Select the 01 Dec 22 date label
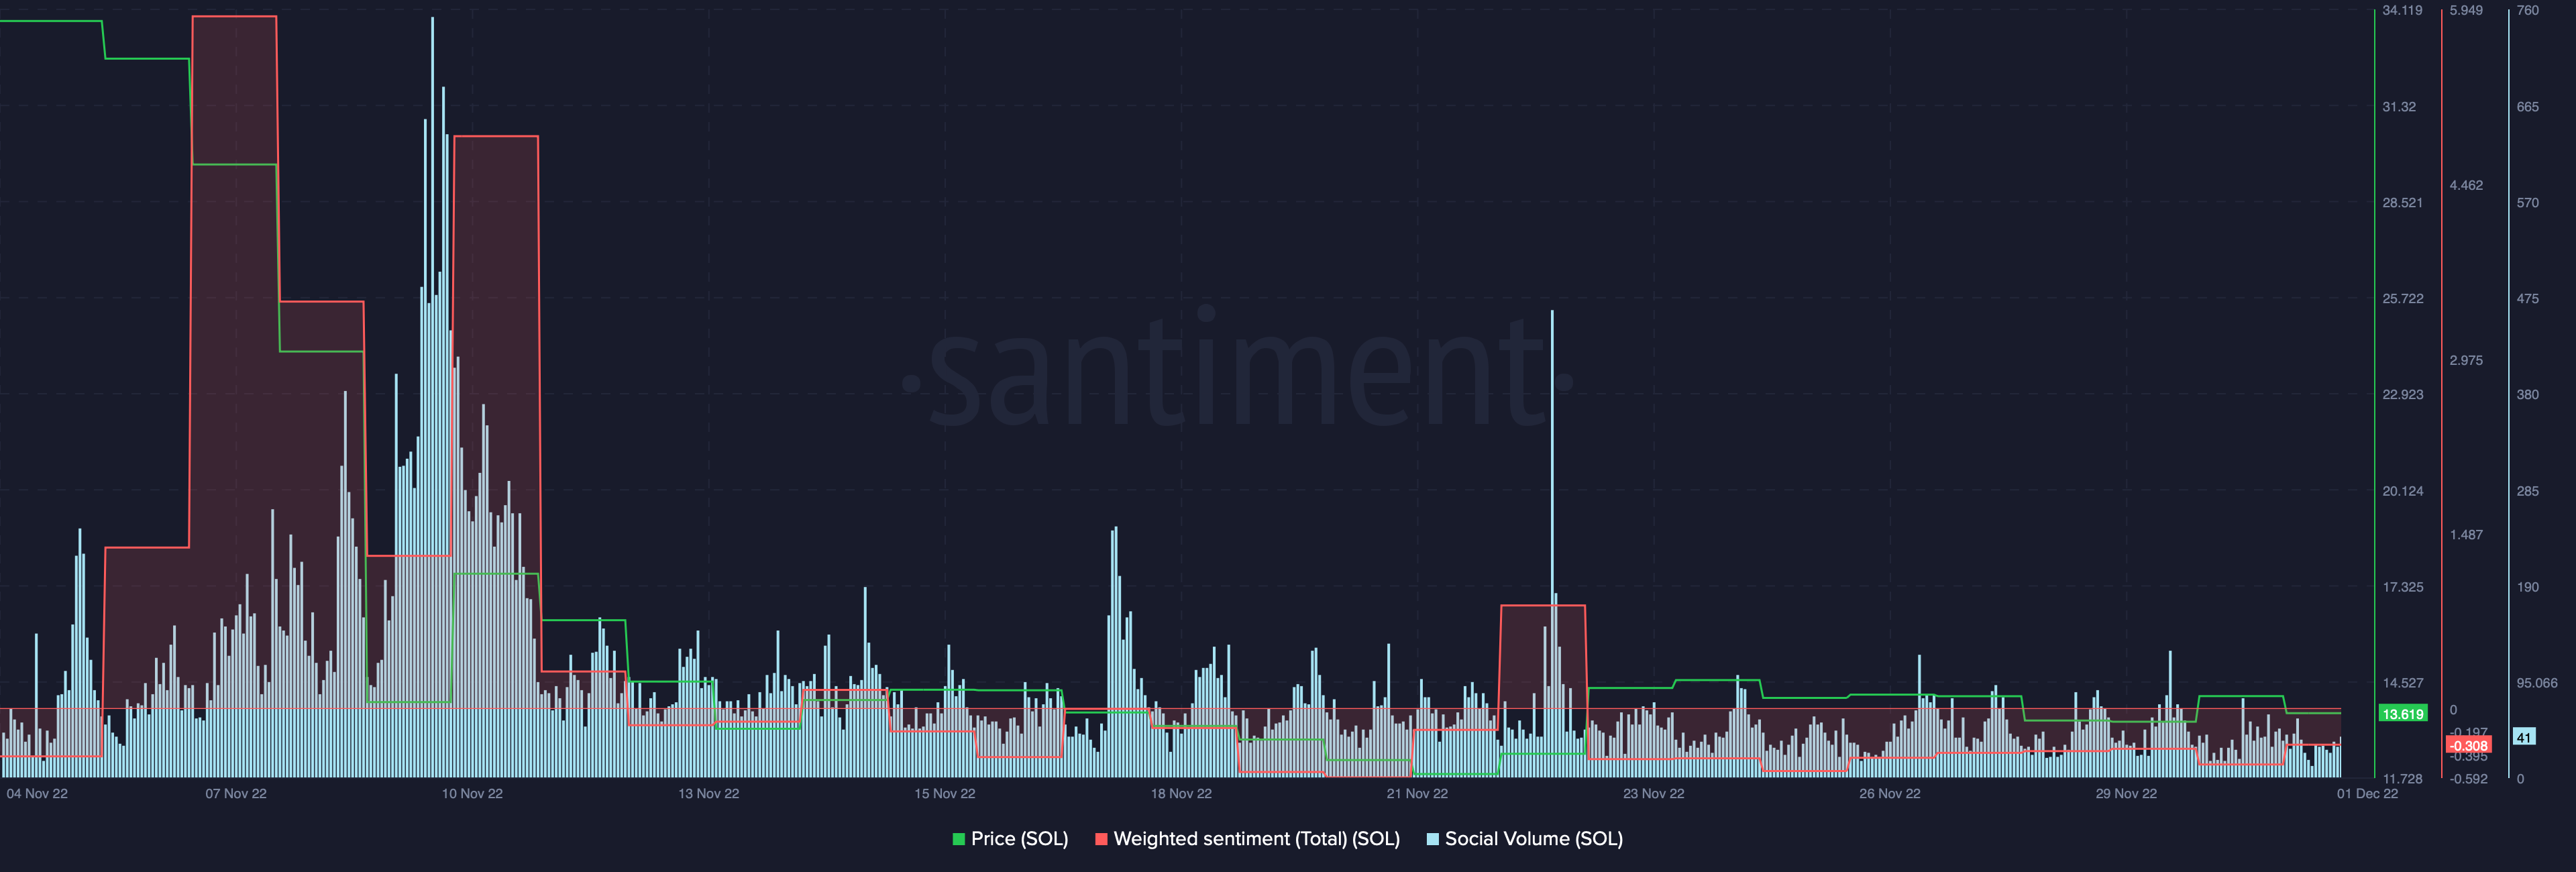Viewport: 2576px width, 872px height. point(2367,794)
